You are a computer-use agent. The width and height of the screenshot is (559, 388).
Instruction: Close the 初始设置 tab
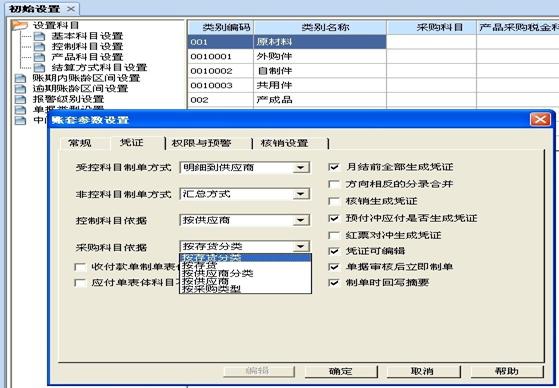tap(71, 9)
